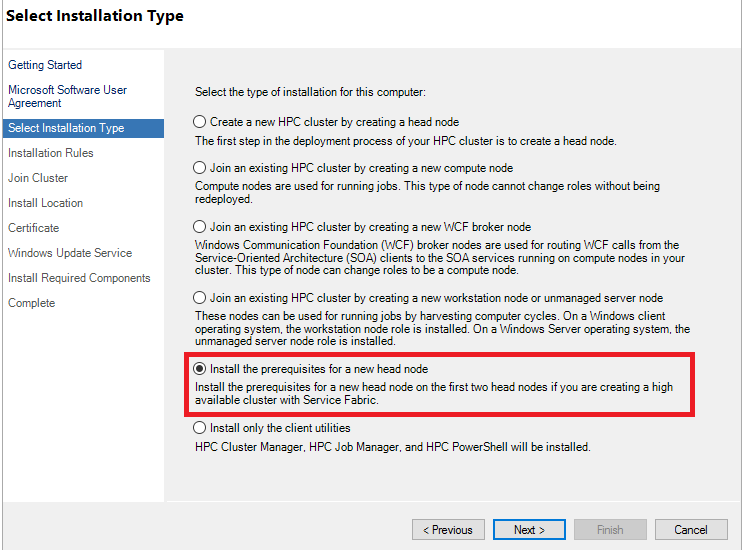Select Join Cluster step in sidebar
Viewport: 744px width, 550px height.
coord(38,178)
